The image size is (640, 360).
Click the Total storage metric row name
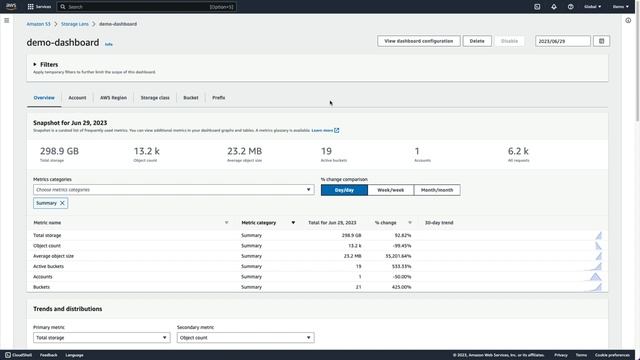[x=47, y=236]
